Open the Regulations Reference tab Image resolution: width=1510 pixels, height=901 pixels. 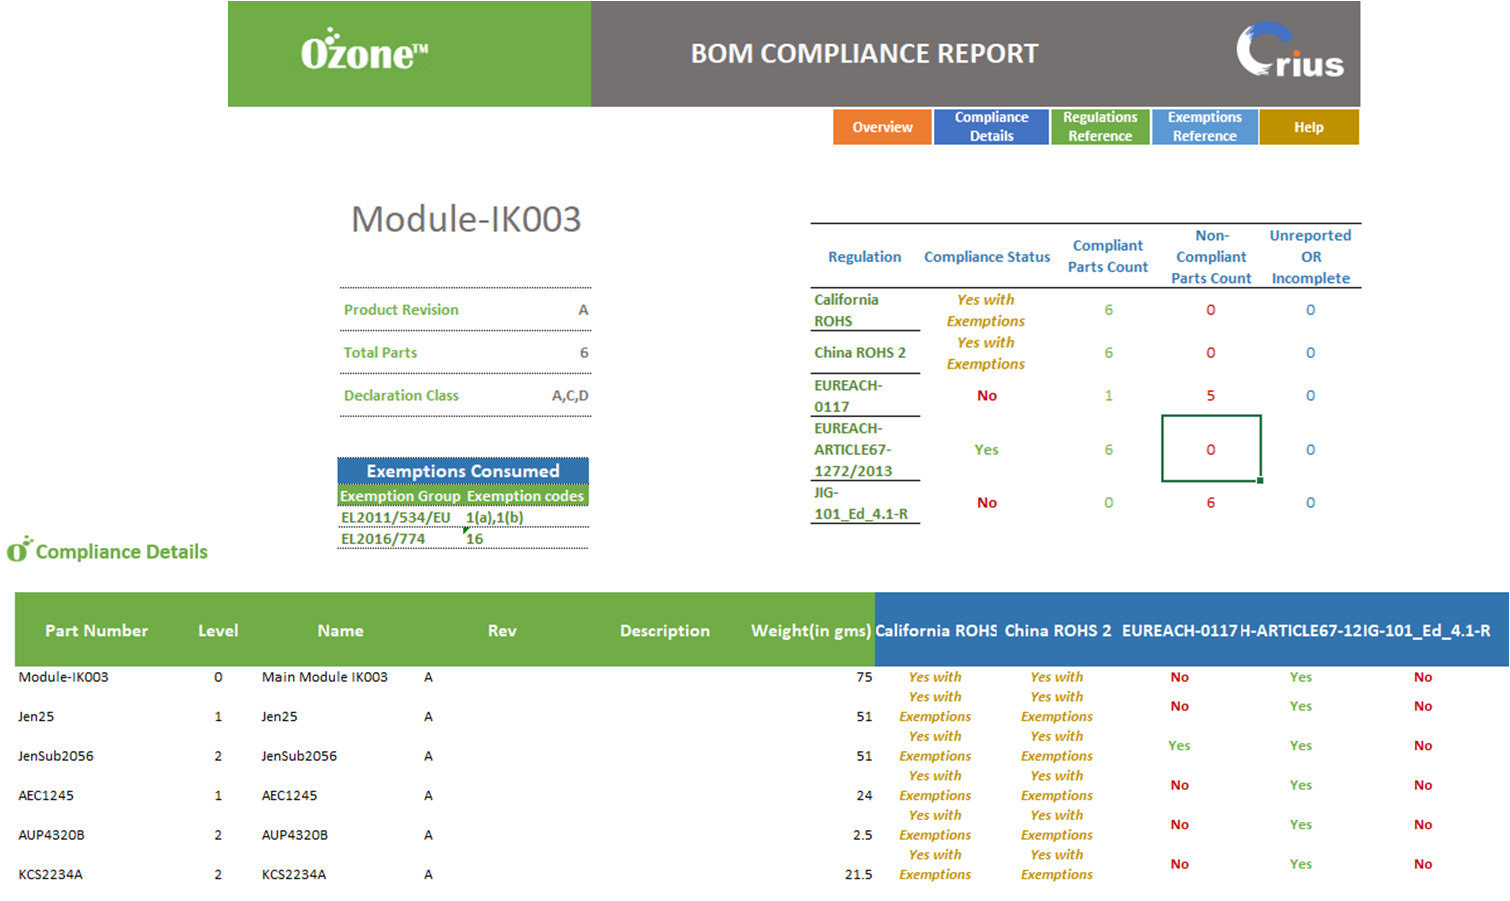point(1100,127)
